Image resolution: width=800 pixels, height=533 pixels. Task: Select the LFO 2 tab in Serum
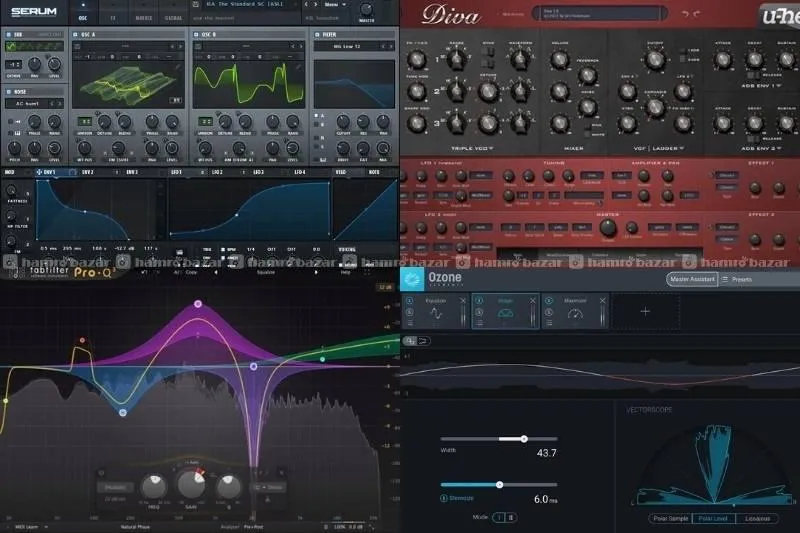pyautogui.click(x=217, y=172)
